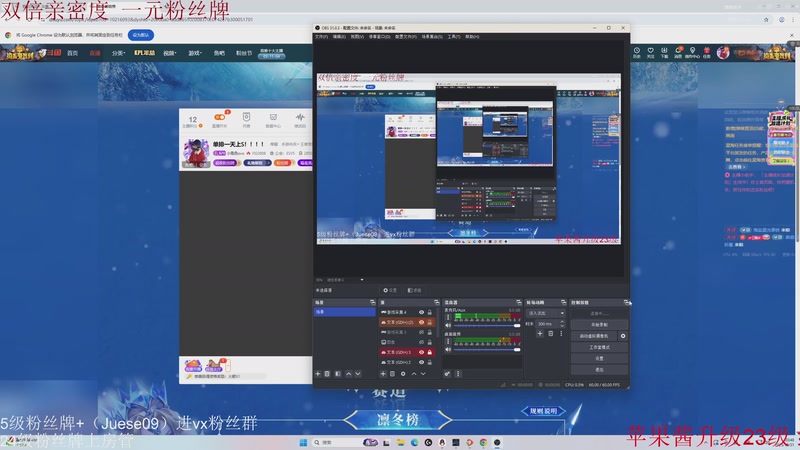
Task: Click Start Virtual Camera button
Action: pyautogui.click(x=594, y=336)
